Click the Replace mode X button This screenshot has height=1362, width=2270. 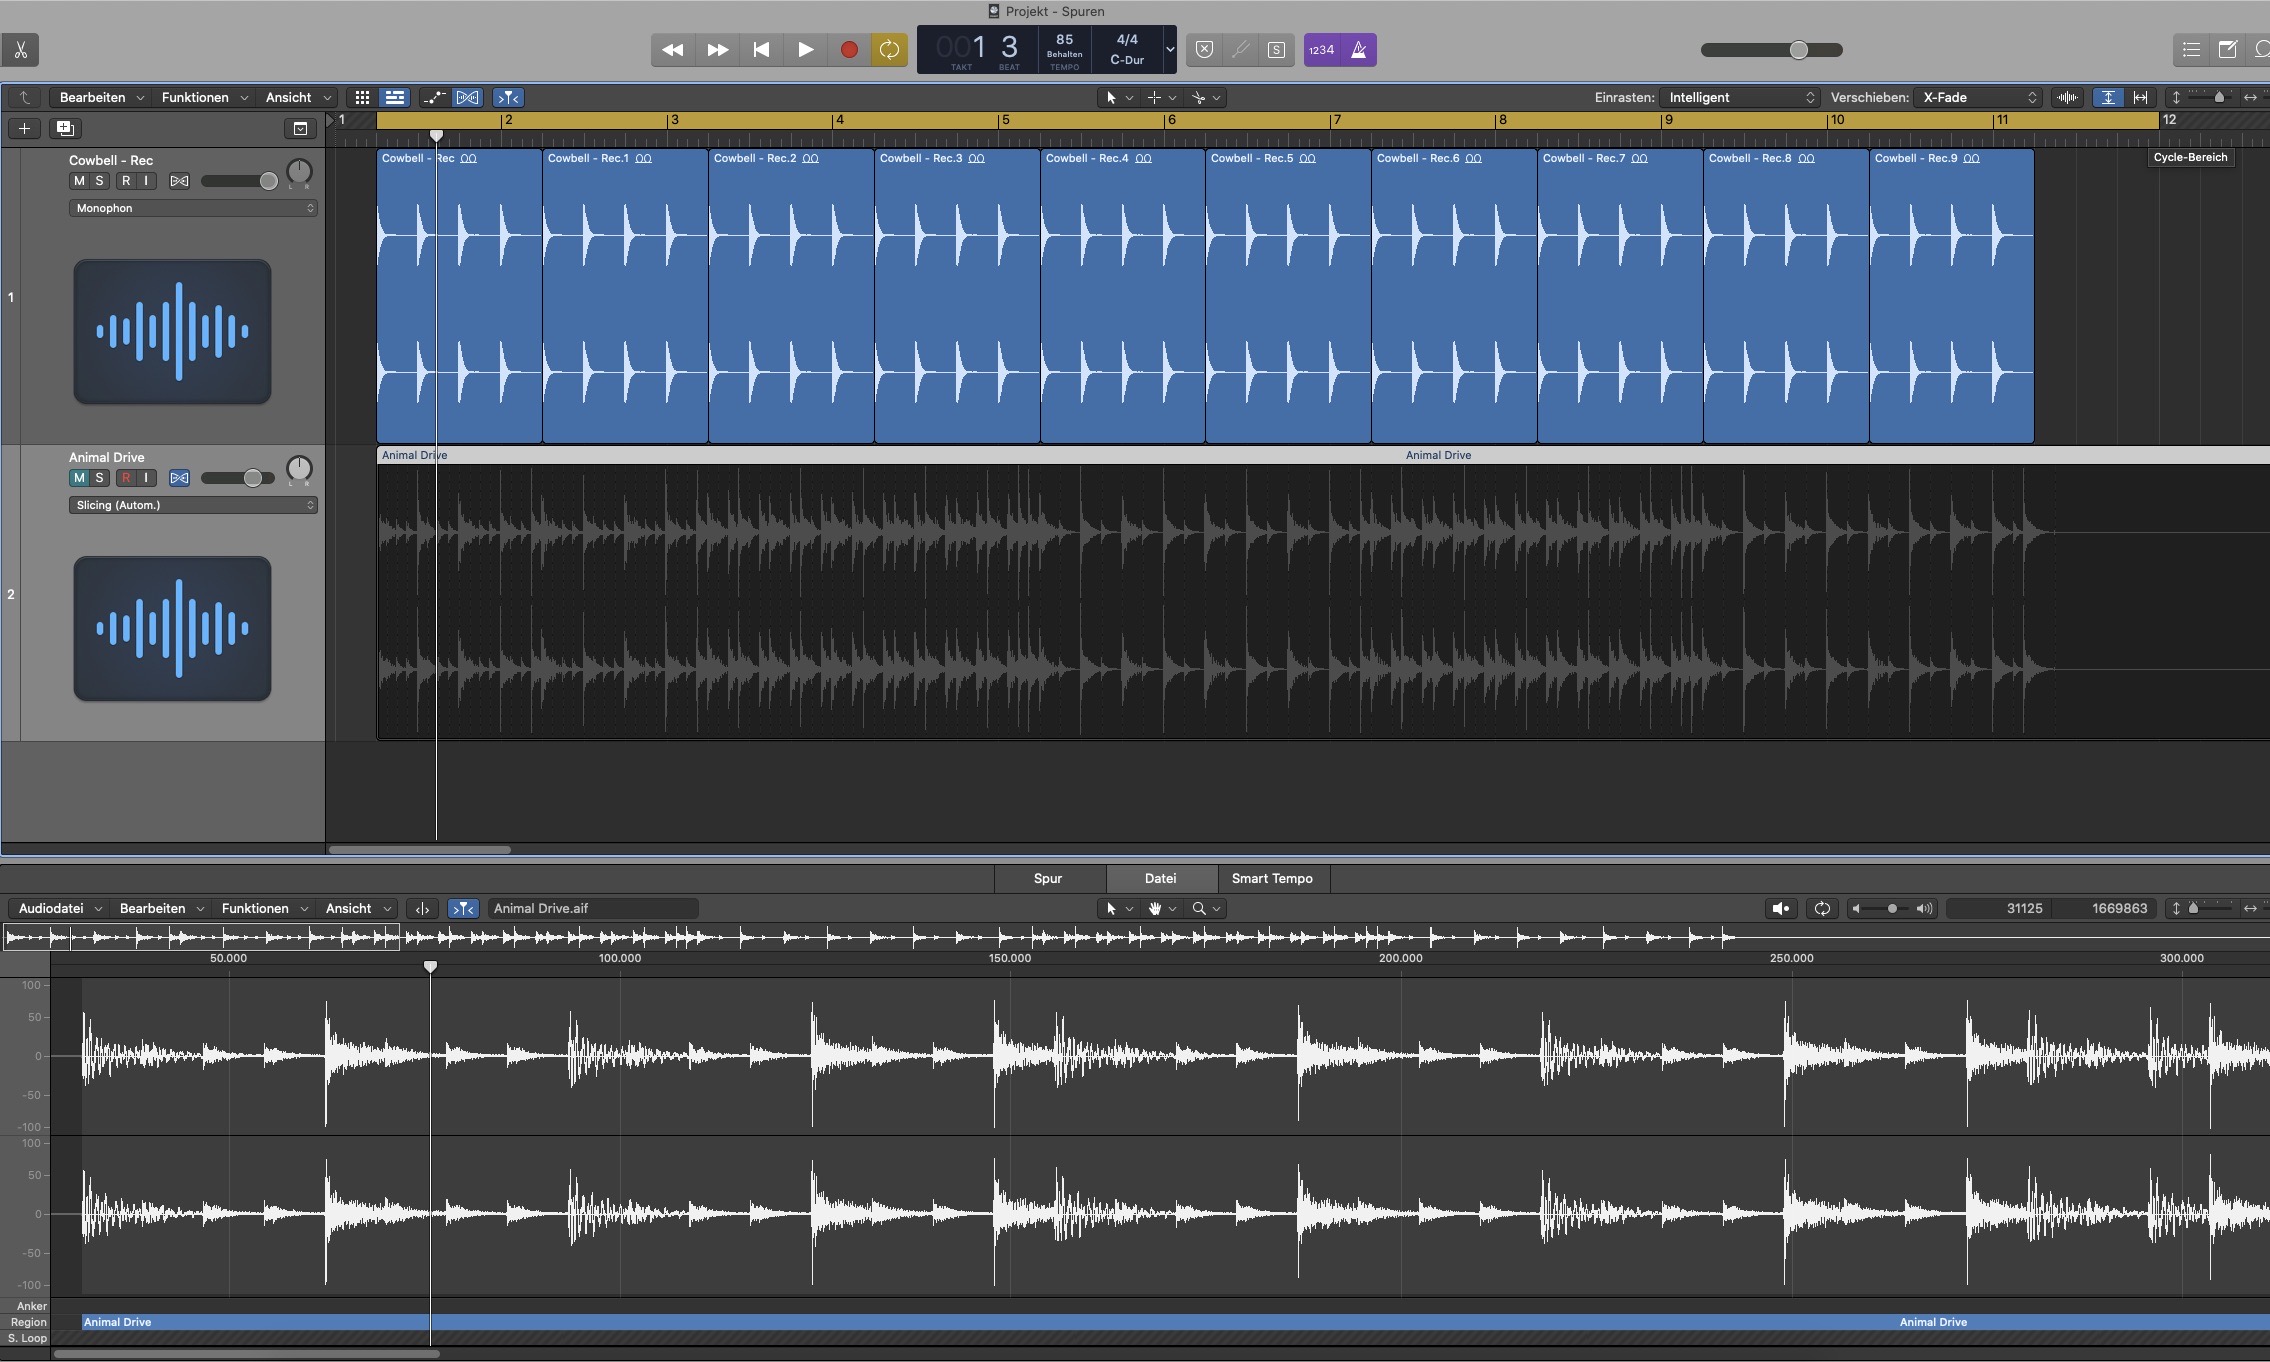(1204, 50)
